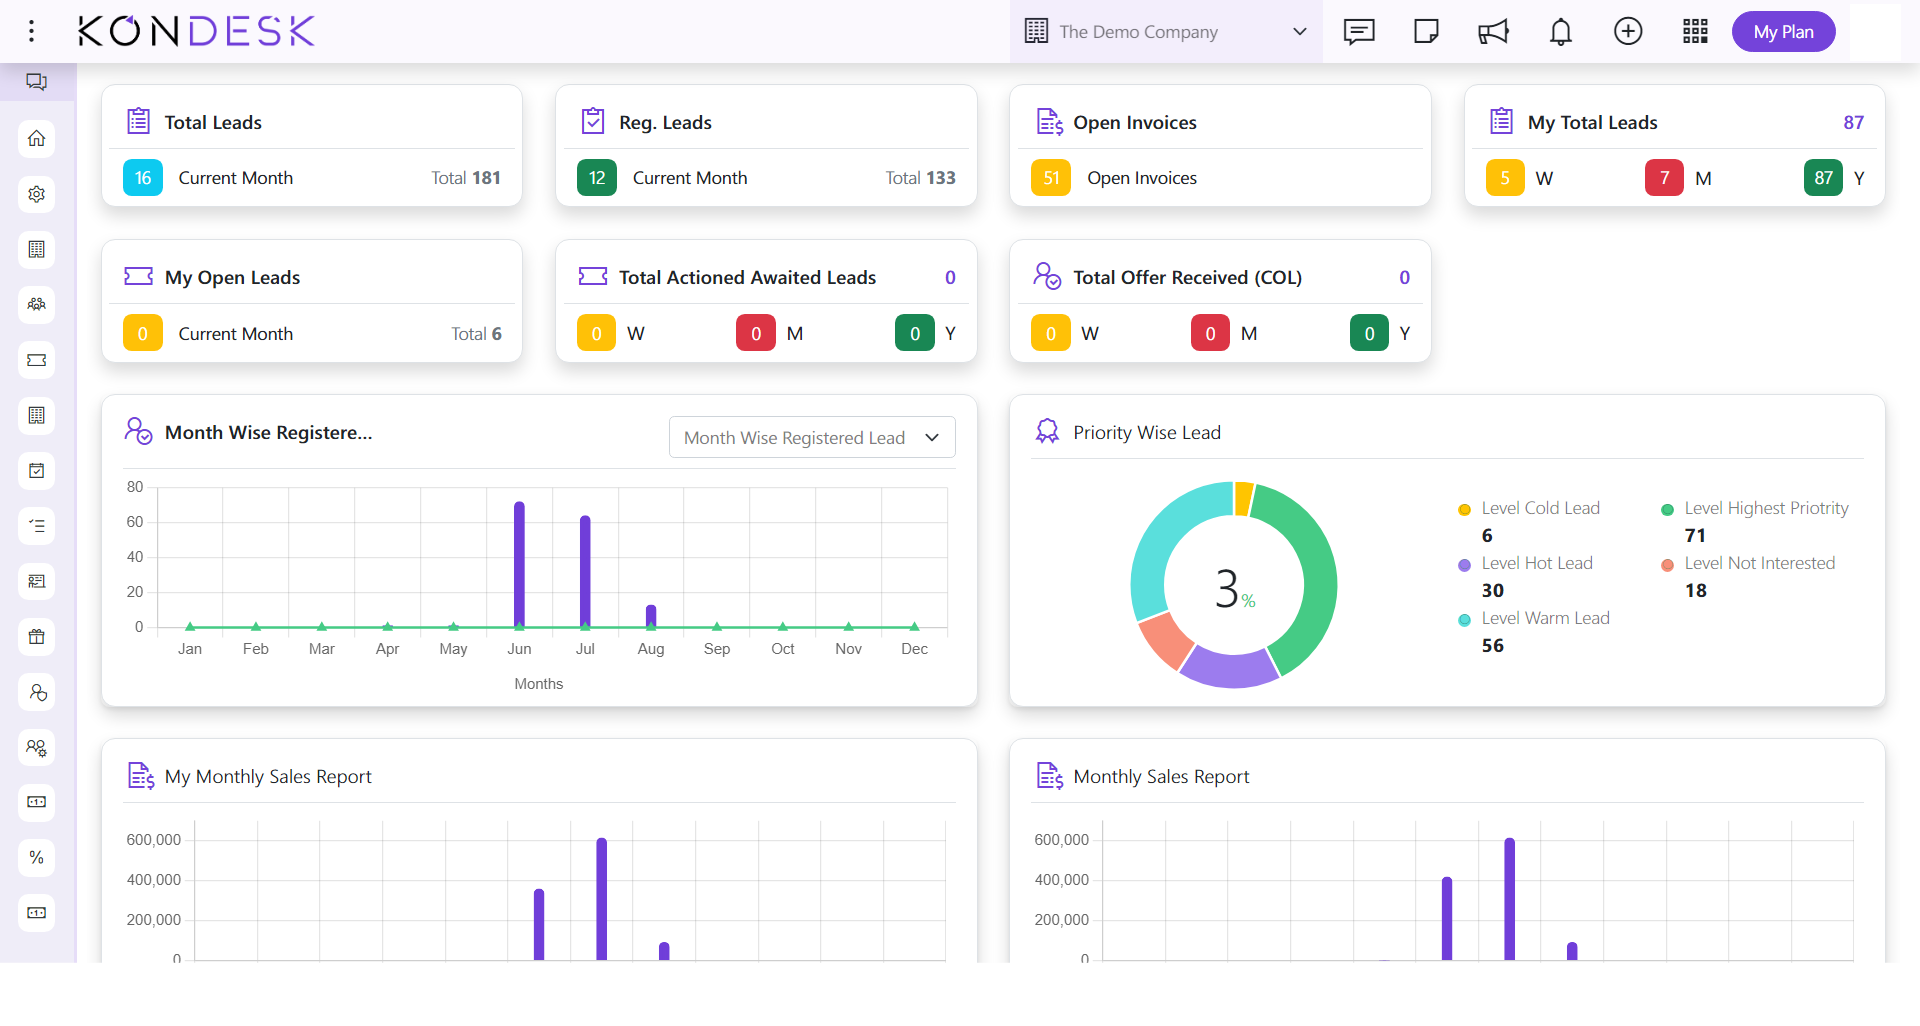This screenshot has height=1026, width=1920.
Task: Open the three-dot vertical menu
Action: [32, 31]
